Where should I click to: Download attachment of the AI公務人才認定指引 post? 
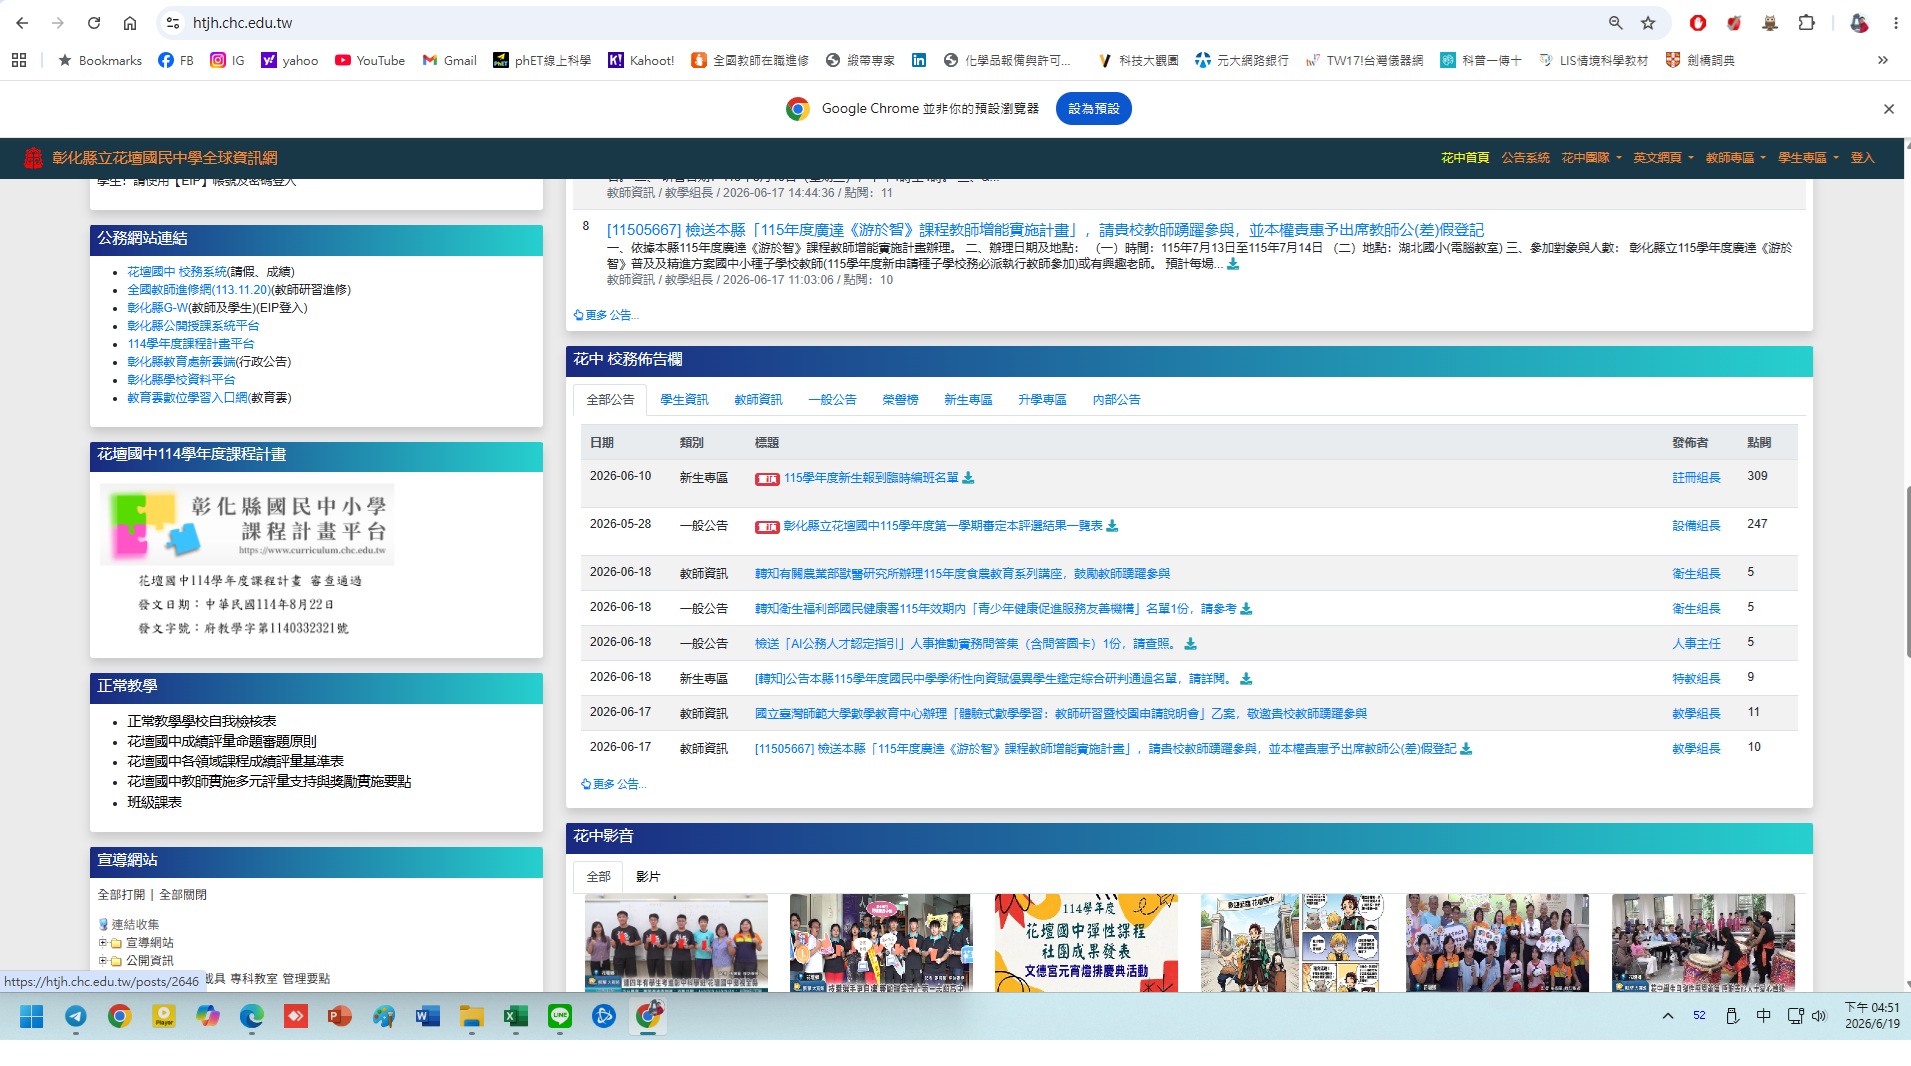coord(1190,644)
